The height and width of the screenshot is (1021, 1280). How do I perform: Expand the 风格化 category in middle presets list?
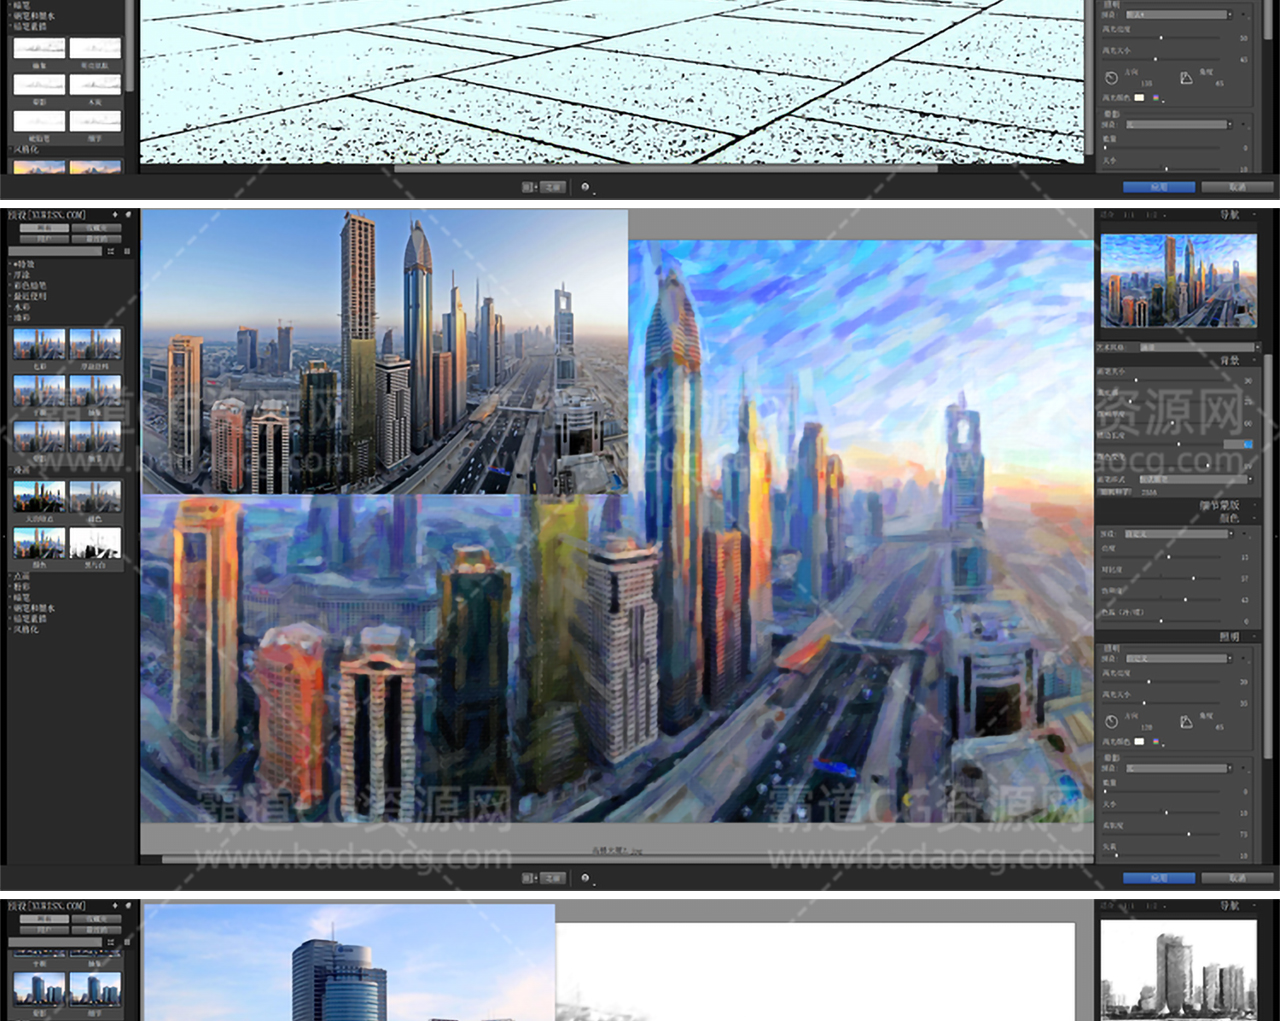[x=26, y=630]
